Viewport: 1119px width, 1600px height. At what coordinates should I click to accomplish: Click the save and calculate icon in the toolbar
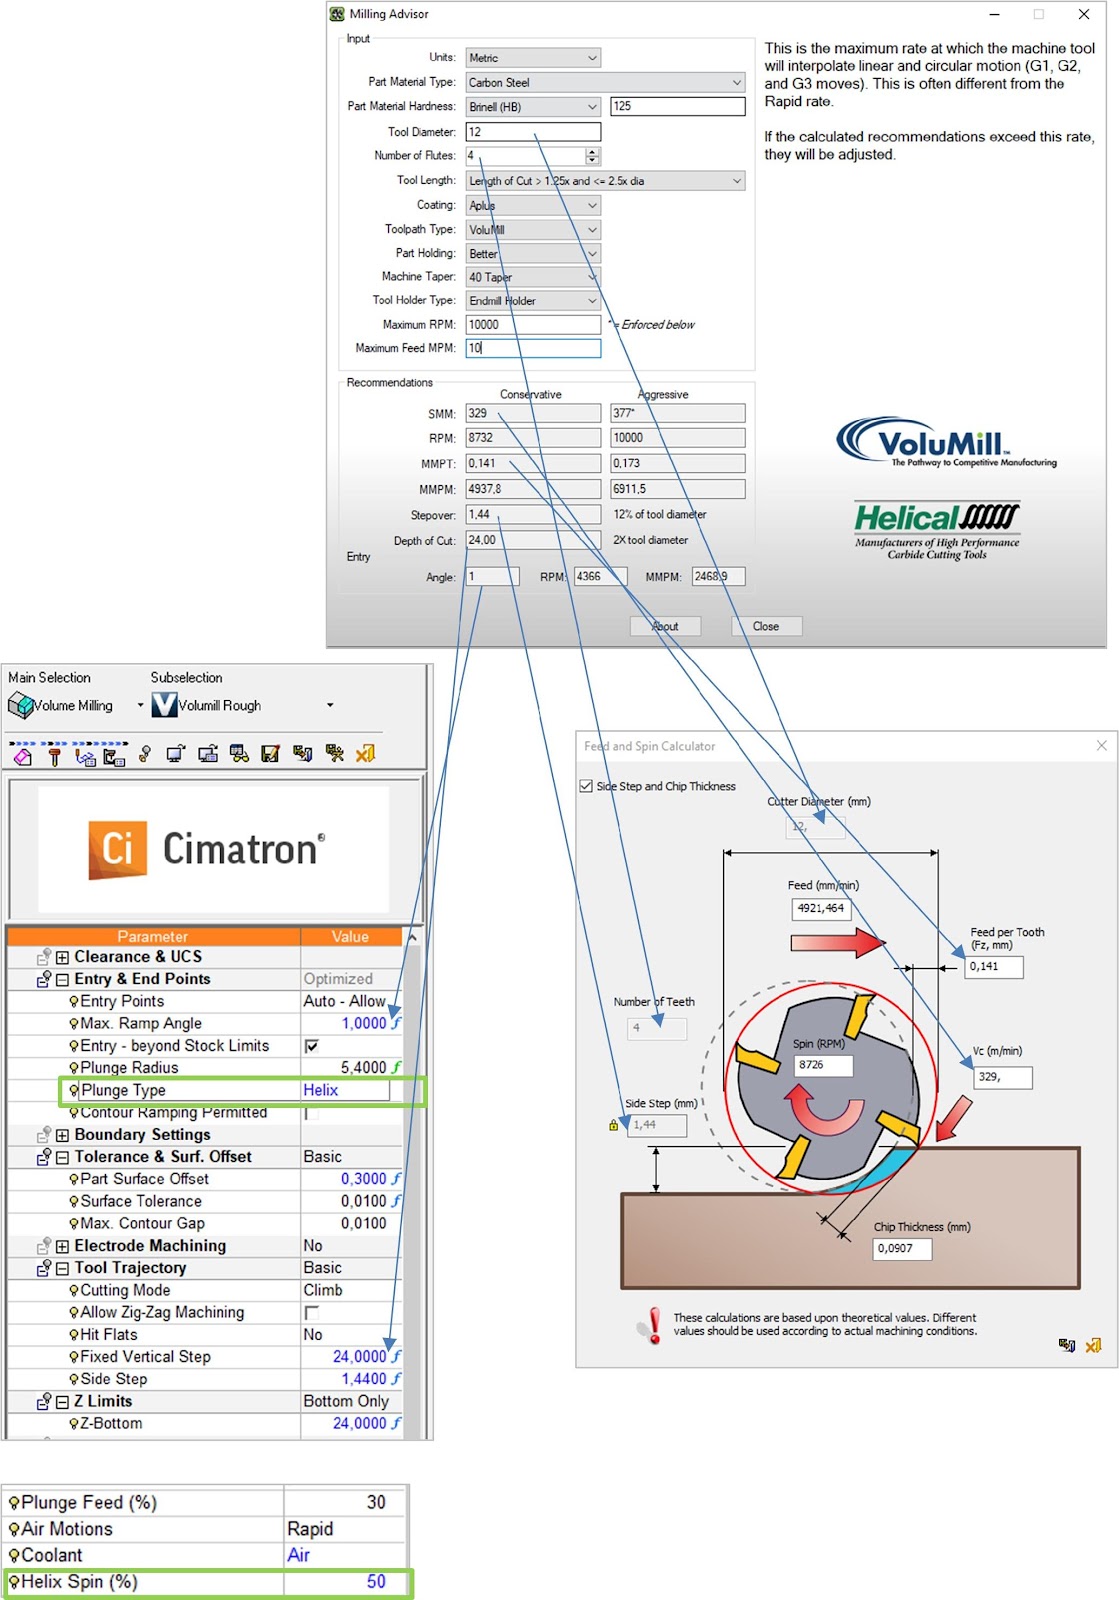[x=334, y=754]
